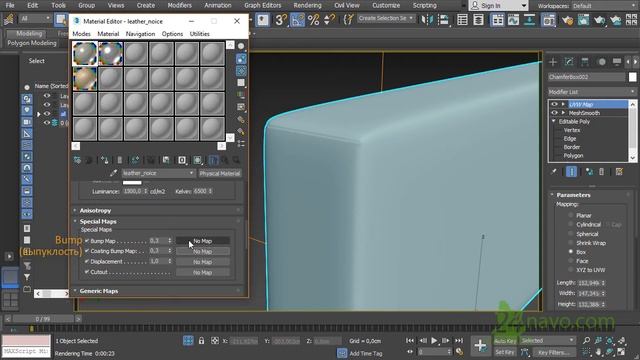Image resolution: width=640 pixels, height=360 pixels.
Task: Select Shrink Wrap mapping option
Action: point(571,243)
